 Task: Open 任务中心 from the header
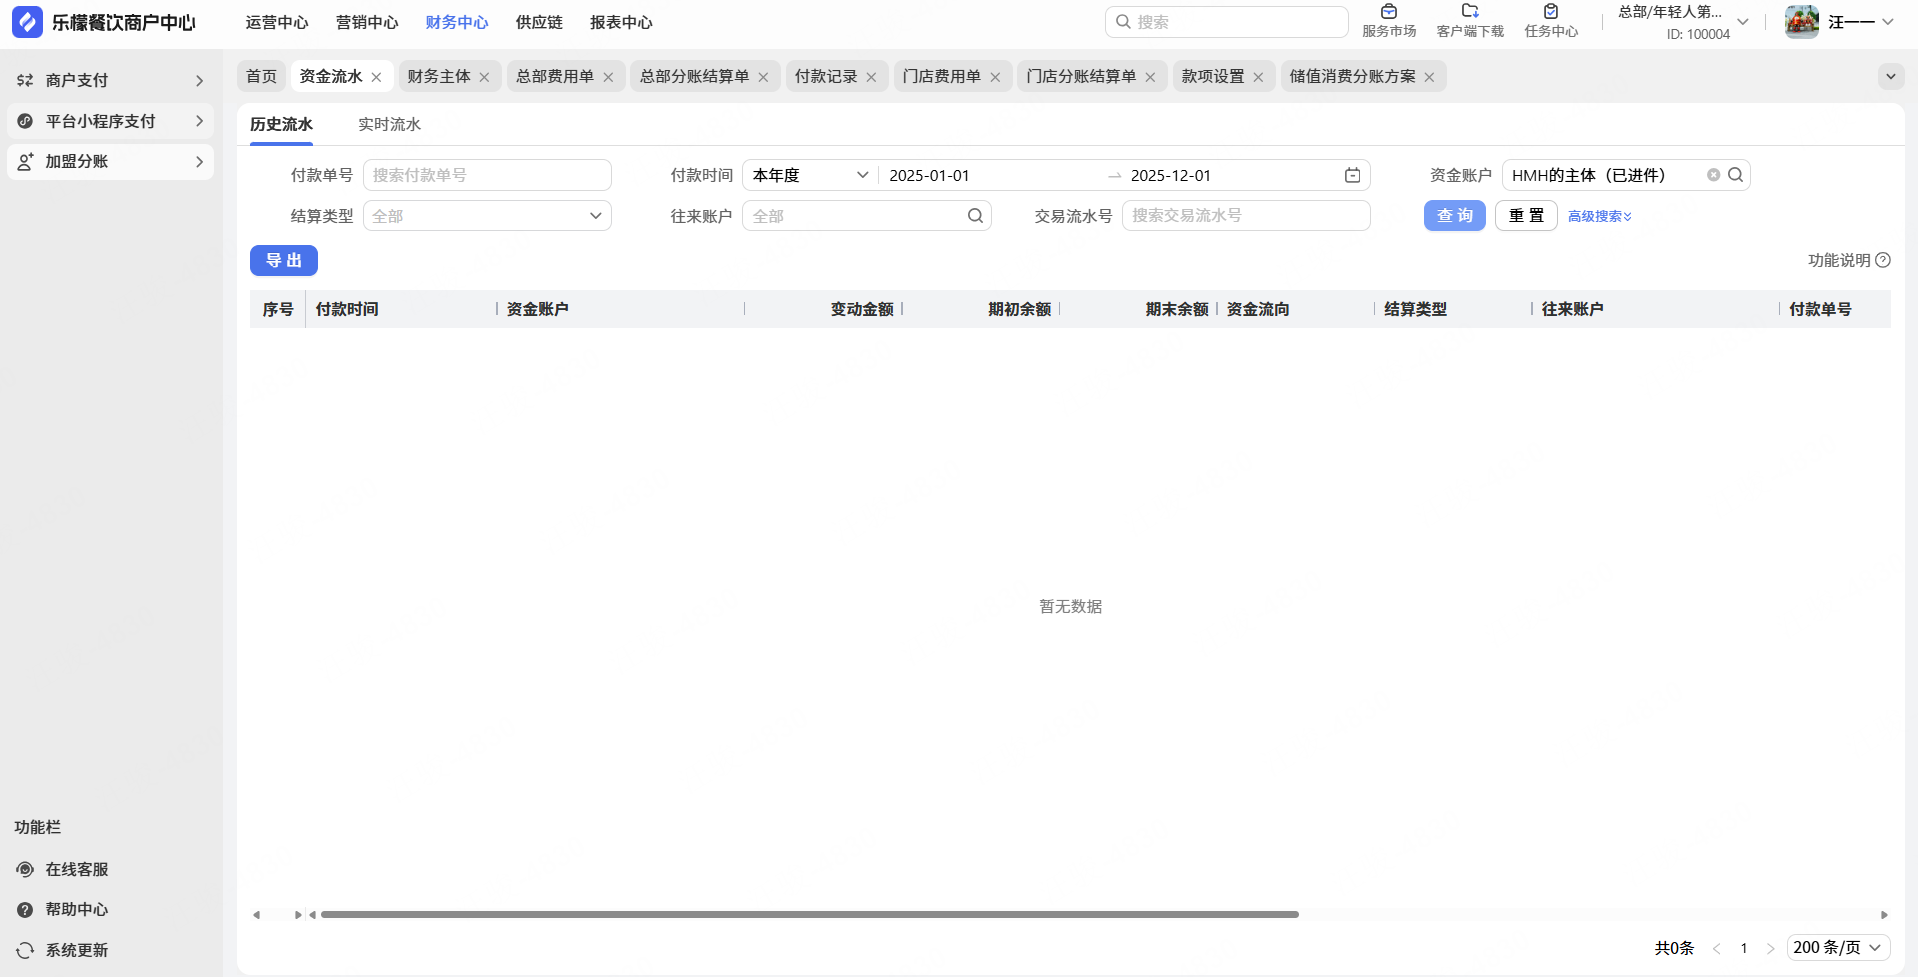(x=1551, y=21)
